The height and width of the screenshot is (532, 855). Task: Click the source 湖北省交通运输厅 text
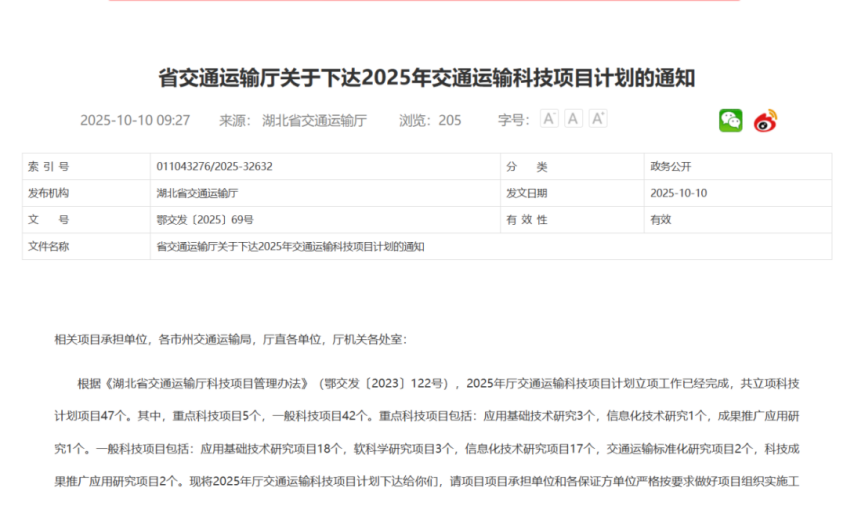pyautogui.click(x=314, y=120)
